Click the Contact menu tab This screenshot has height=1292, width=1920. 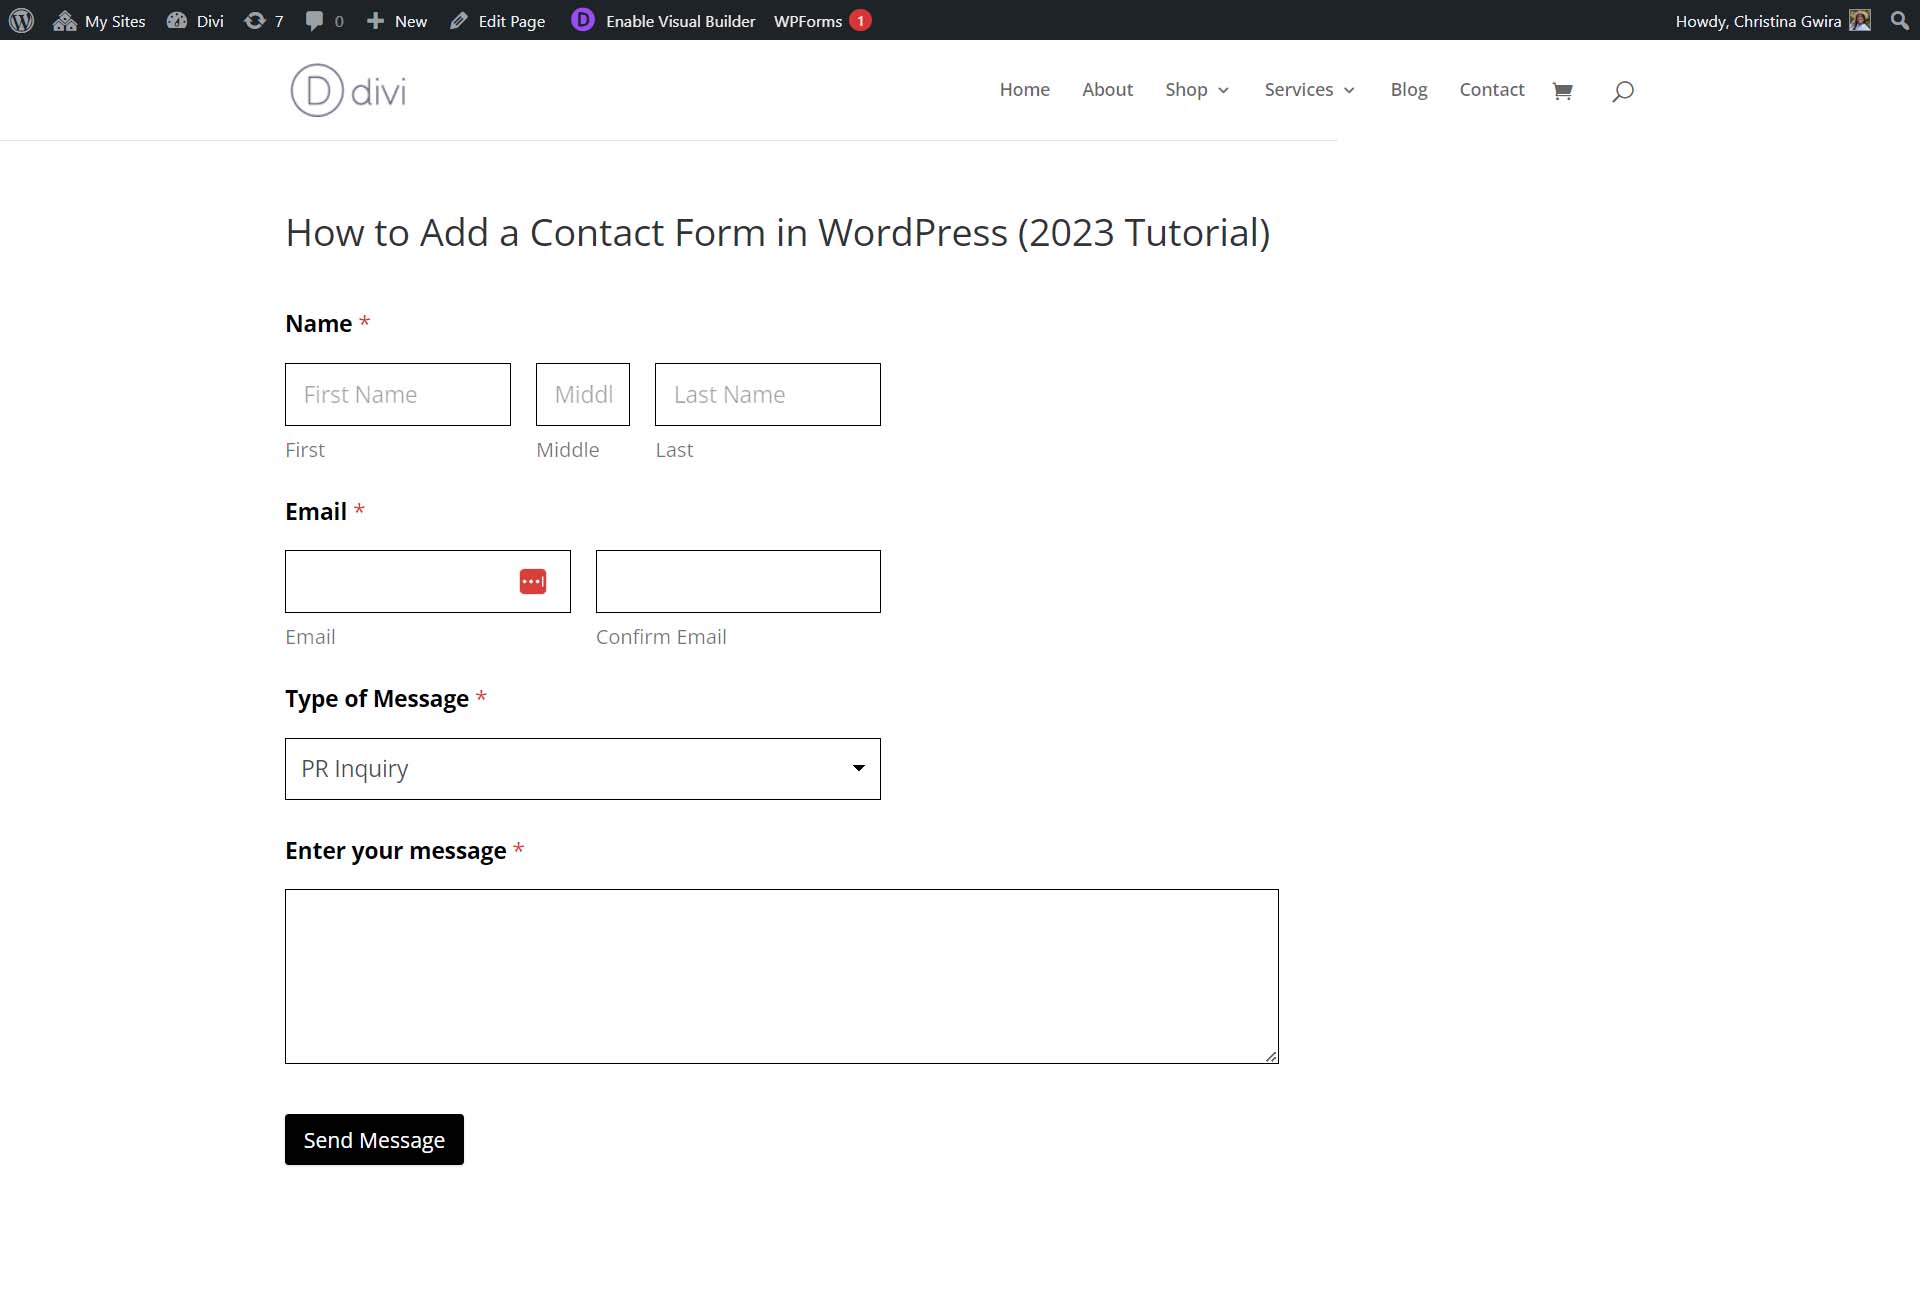tap(1492, 88)
